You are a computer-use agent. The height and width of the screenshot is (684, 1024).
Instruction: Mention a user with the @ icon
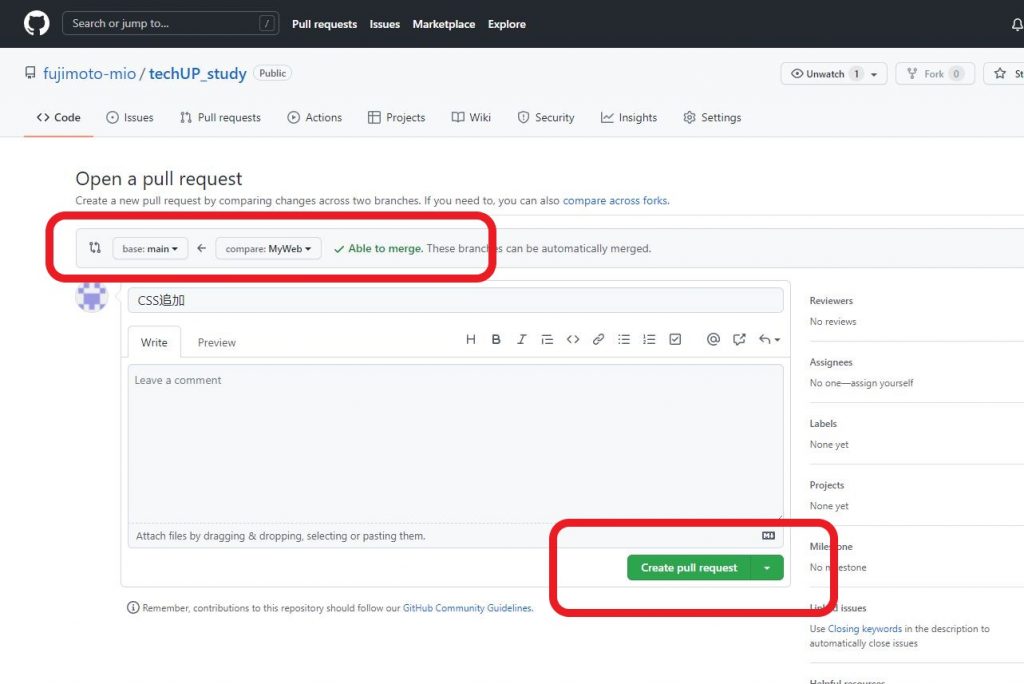pyautogui.click(x=713, y=340)
